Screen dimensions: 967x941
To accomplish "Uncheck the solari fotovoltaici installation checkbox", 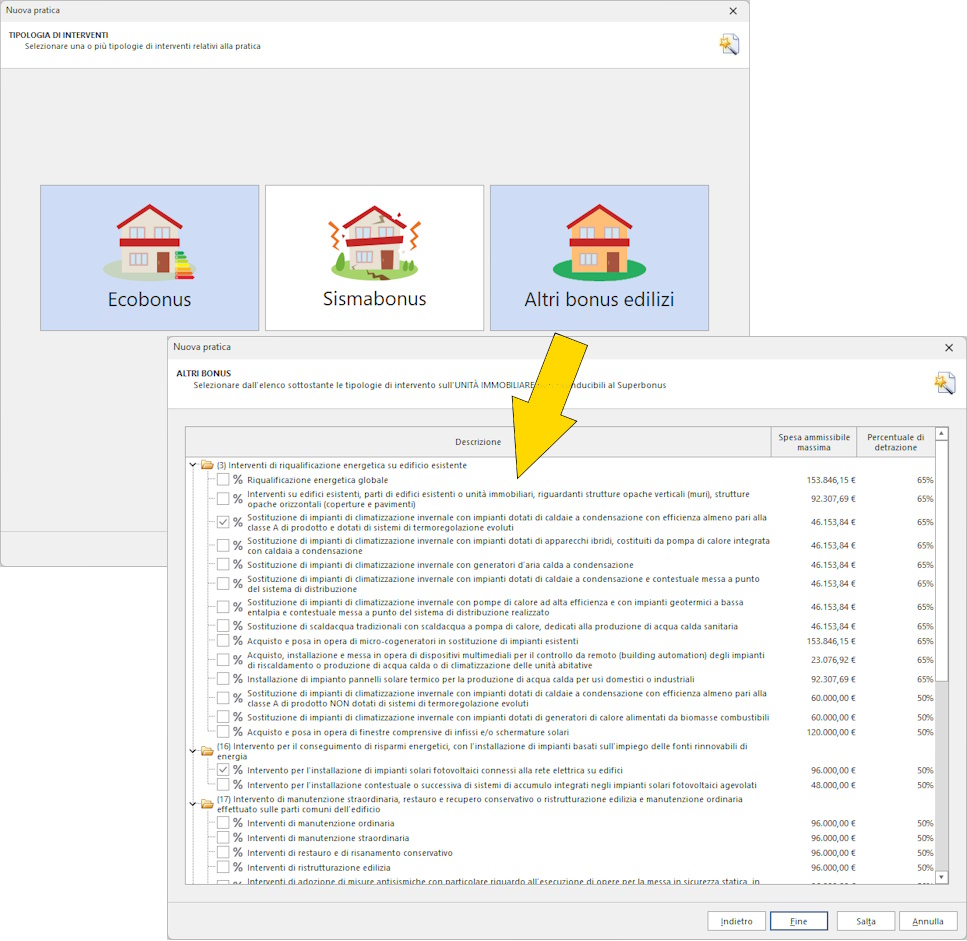I will (x=223, y=770).
